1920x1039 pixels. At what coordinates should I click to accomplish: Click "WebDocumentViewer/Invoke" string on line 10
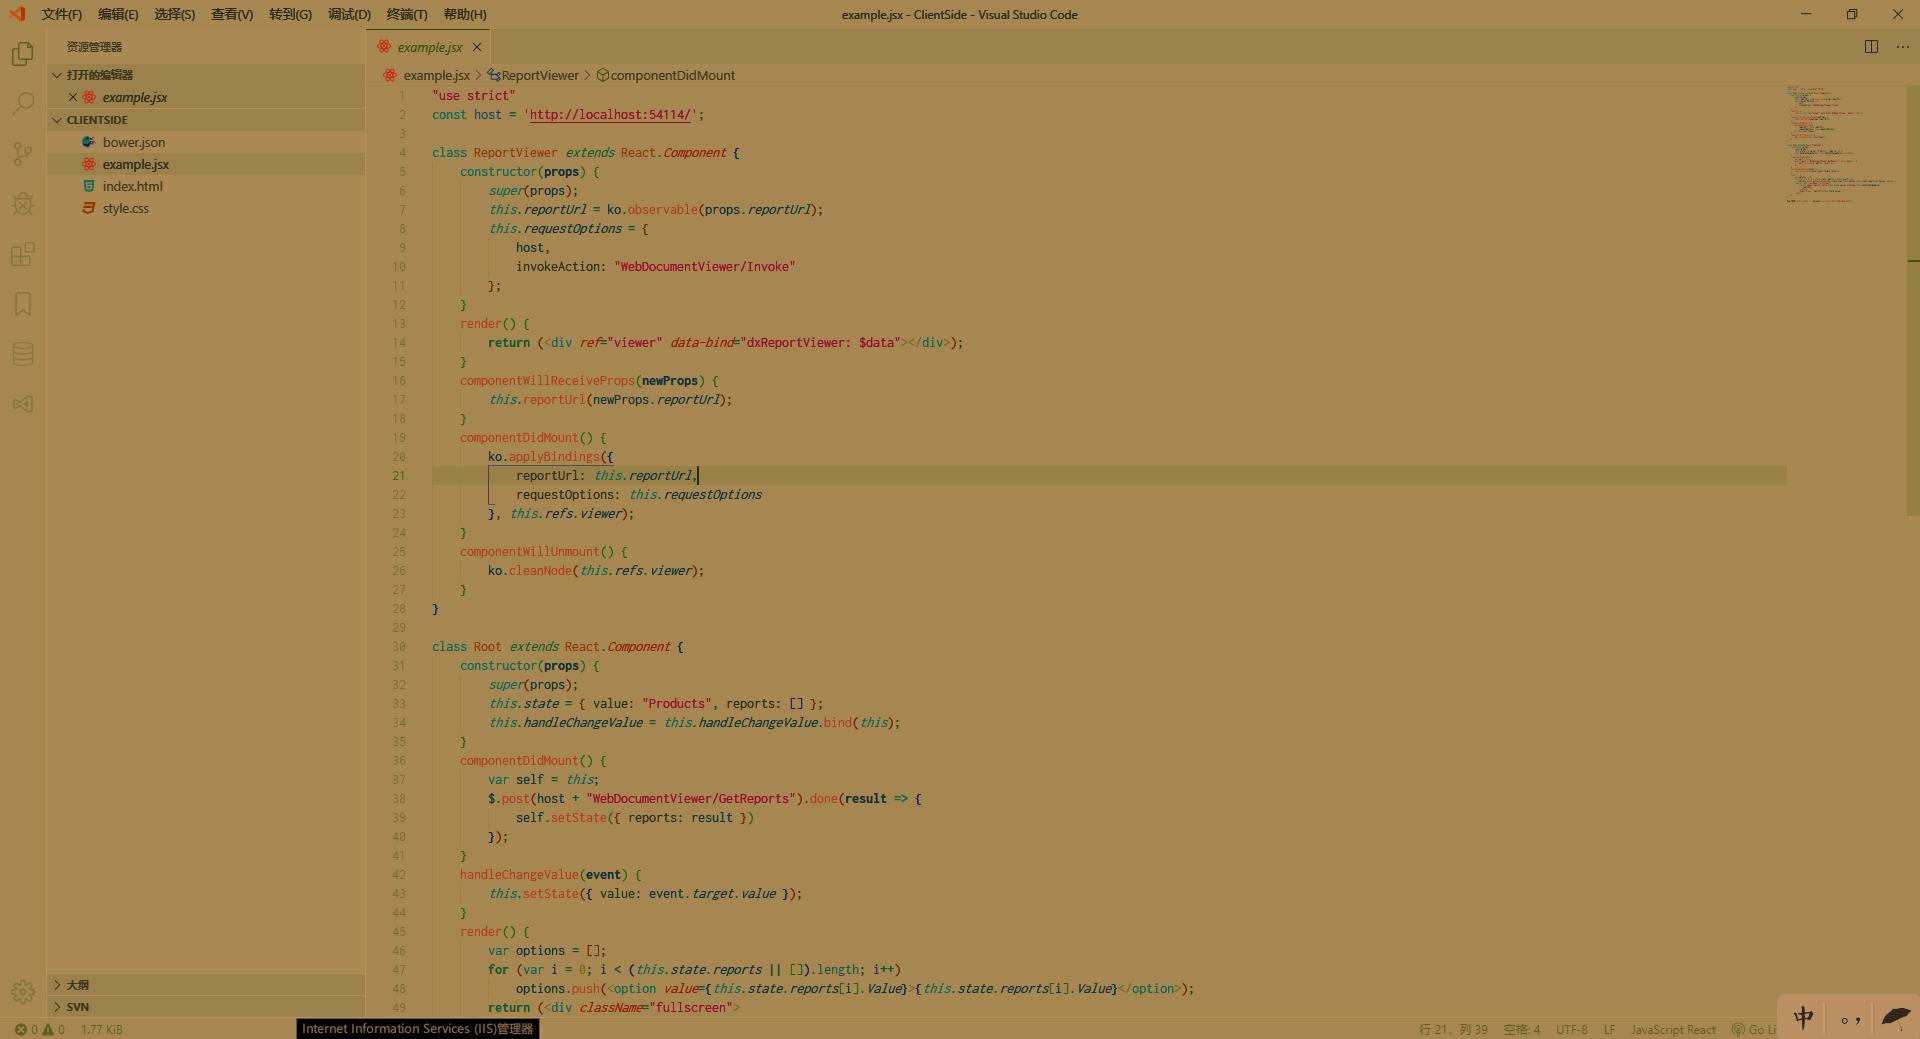point(705,267)
